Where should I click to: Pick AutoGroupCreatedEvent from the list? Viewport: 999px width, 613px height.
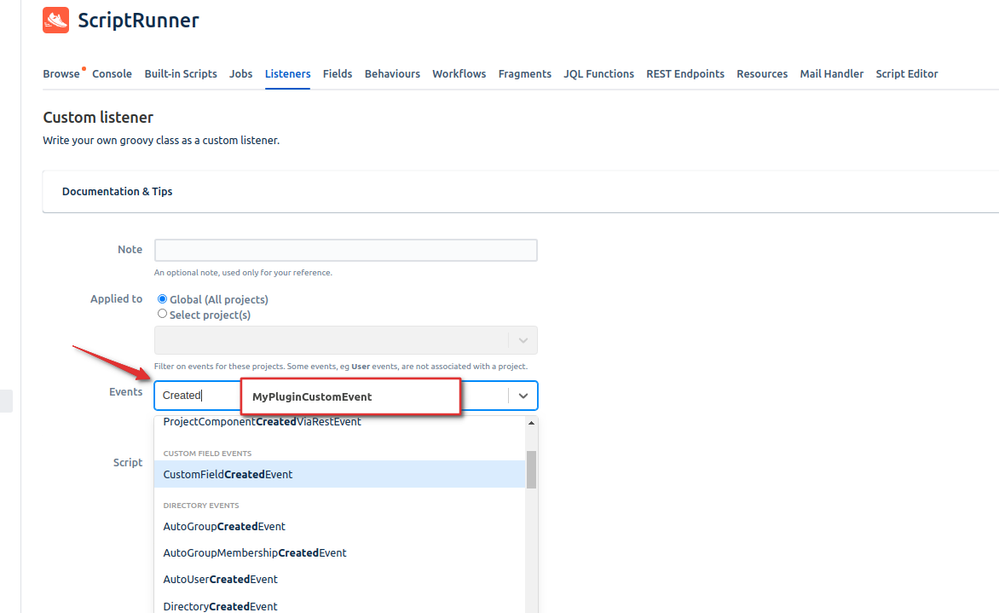[340, 526]
